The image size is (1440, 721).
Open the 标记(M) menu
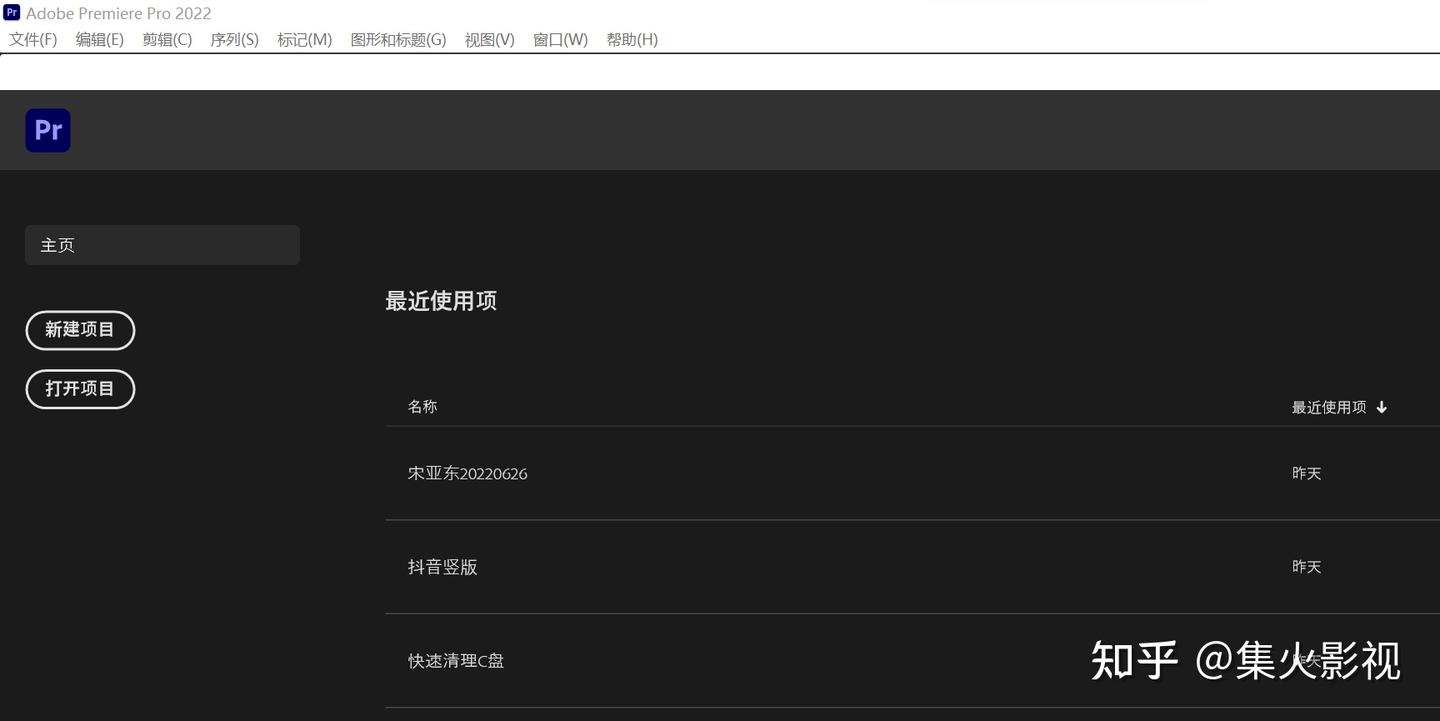click(x=303, y=40)
